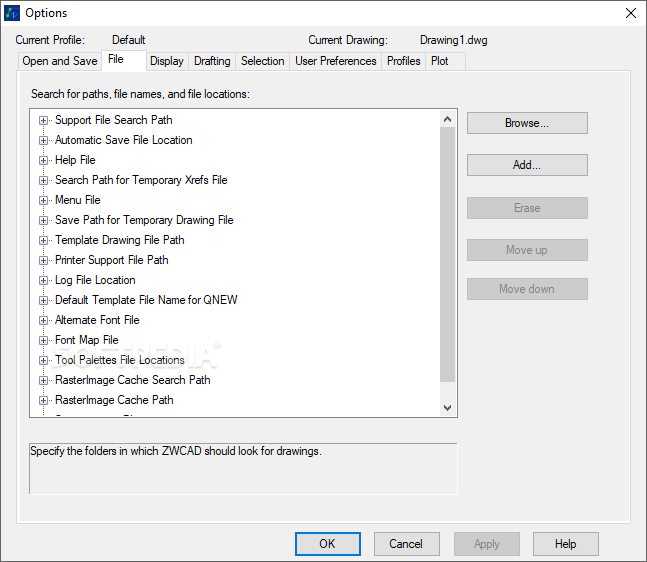Select the Help File tree item
The width and height of the screenshot is (647, 562).
(75, 160)
